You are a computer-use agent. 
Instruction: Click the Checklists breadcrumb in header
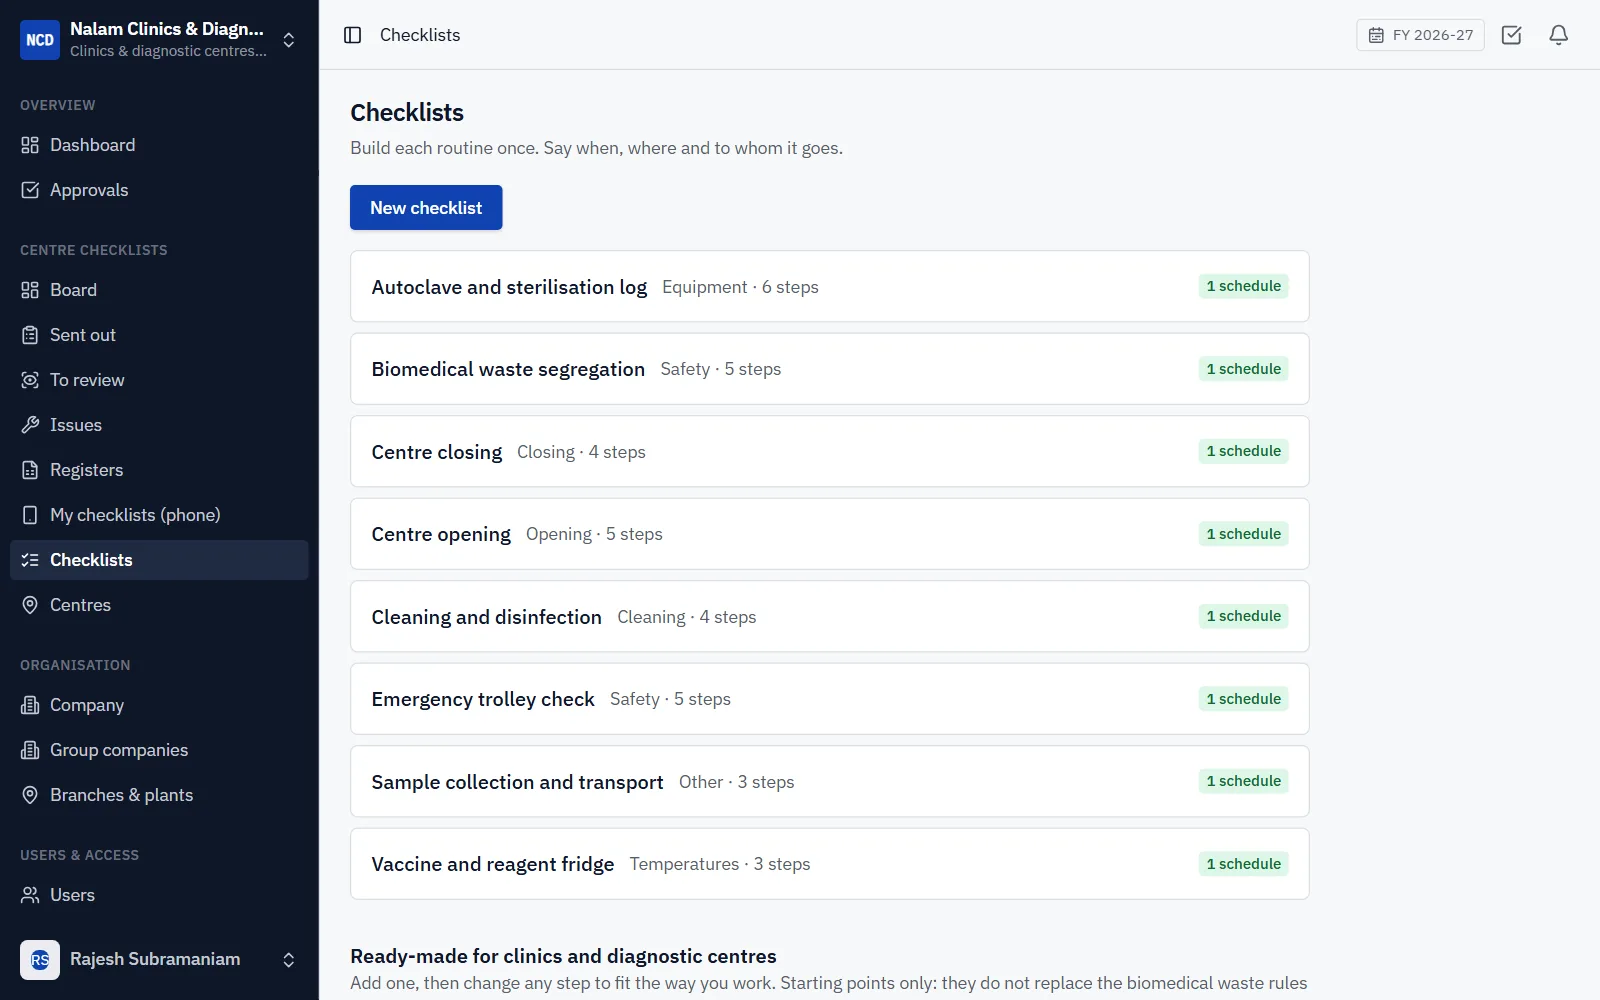click(x=420, y=35)
